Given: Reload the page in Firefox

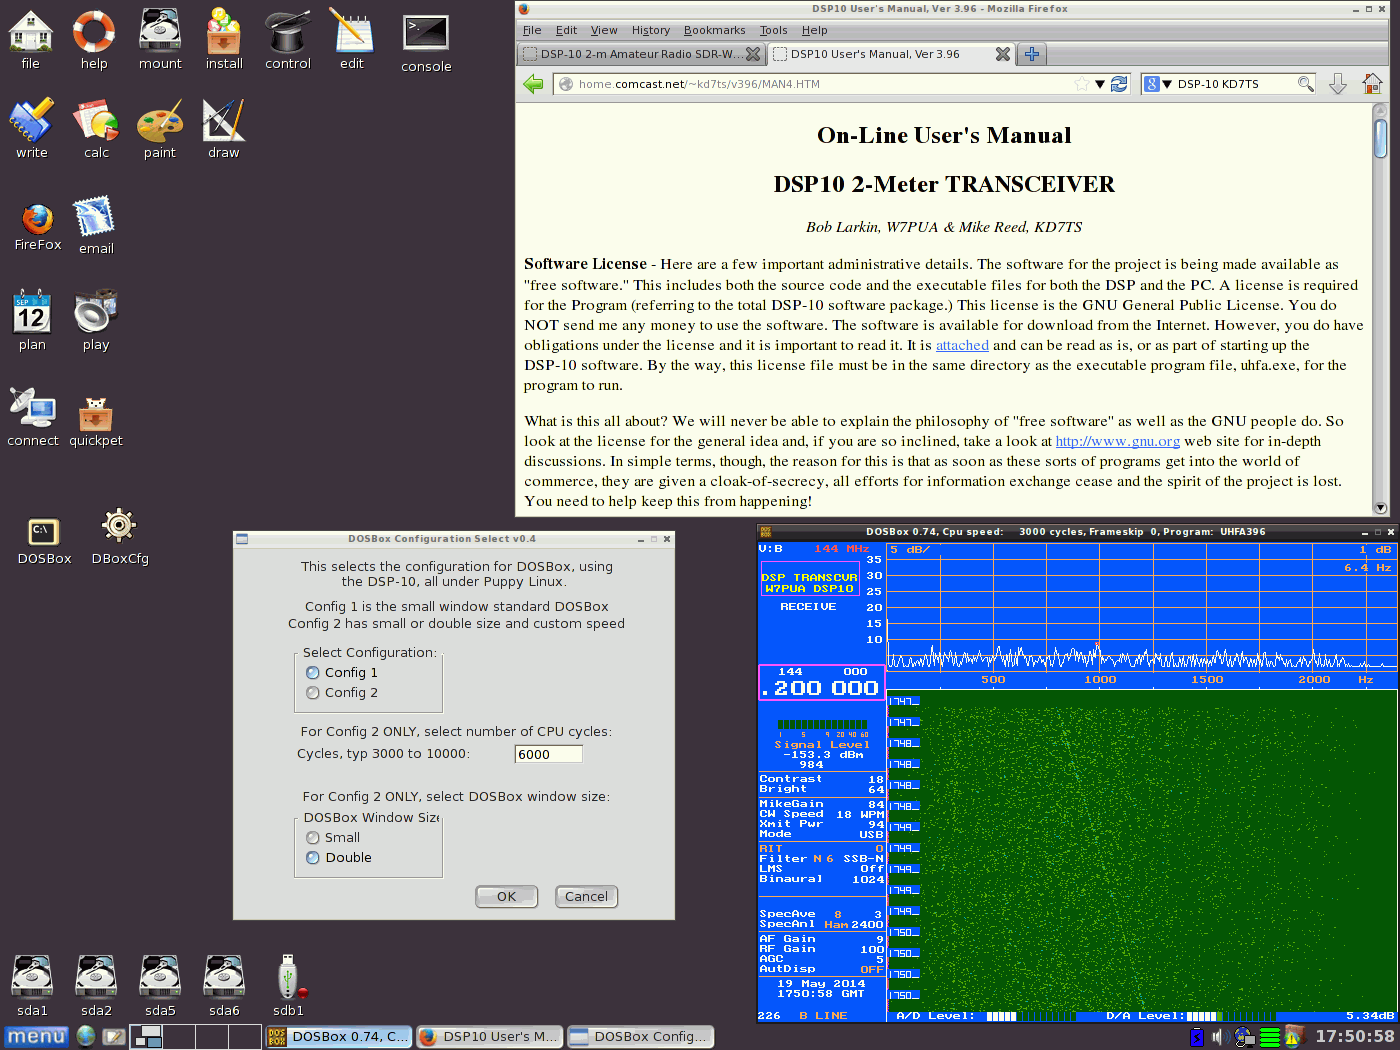Looking at the screenshot, I should (1119, 84).
